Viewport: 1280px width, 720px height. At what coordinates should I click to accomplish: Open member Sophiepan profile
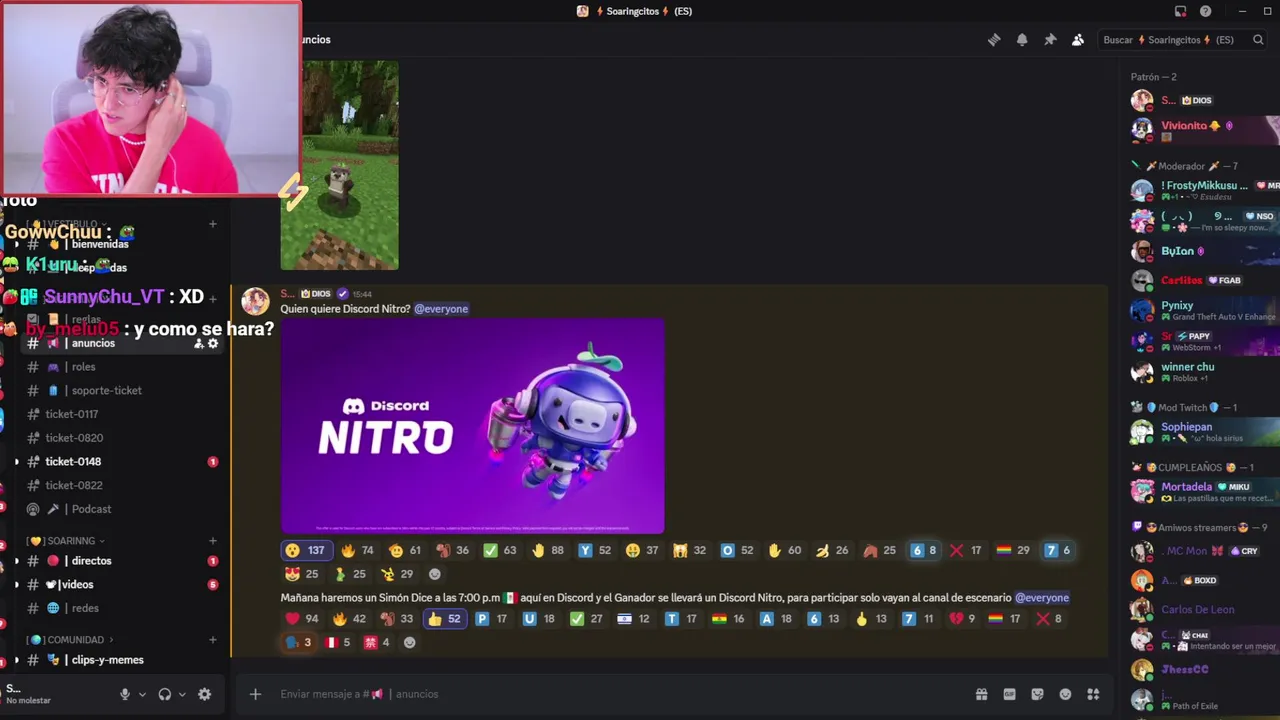coord(1203,432)
